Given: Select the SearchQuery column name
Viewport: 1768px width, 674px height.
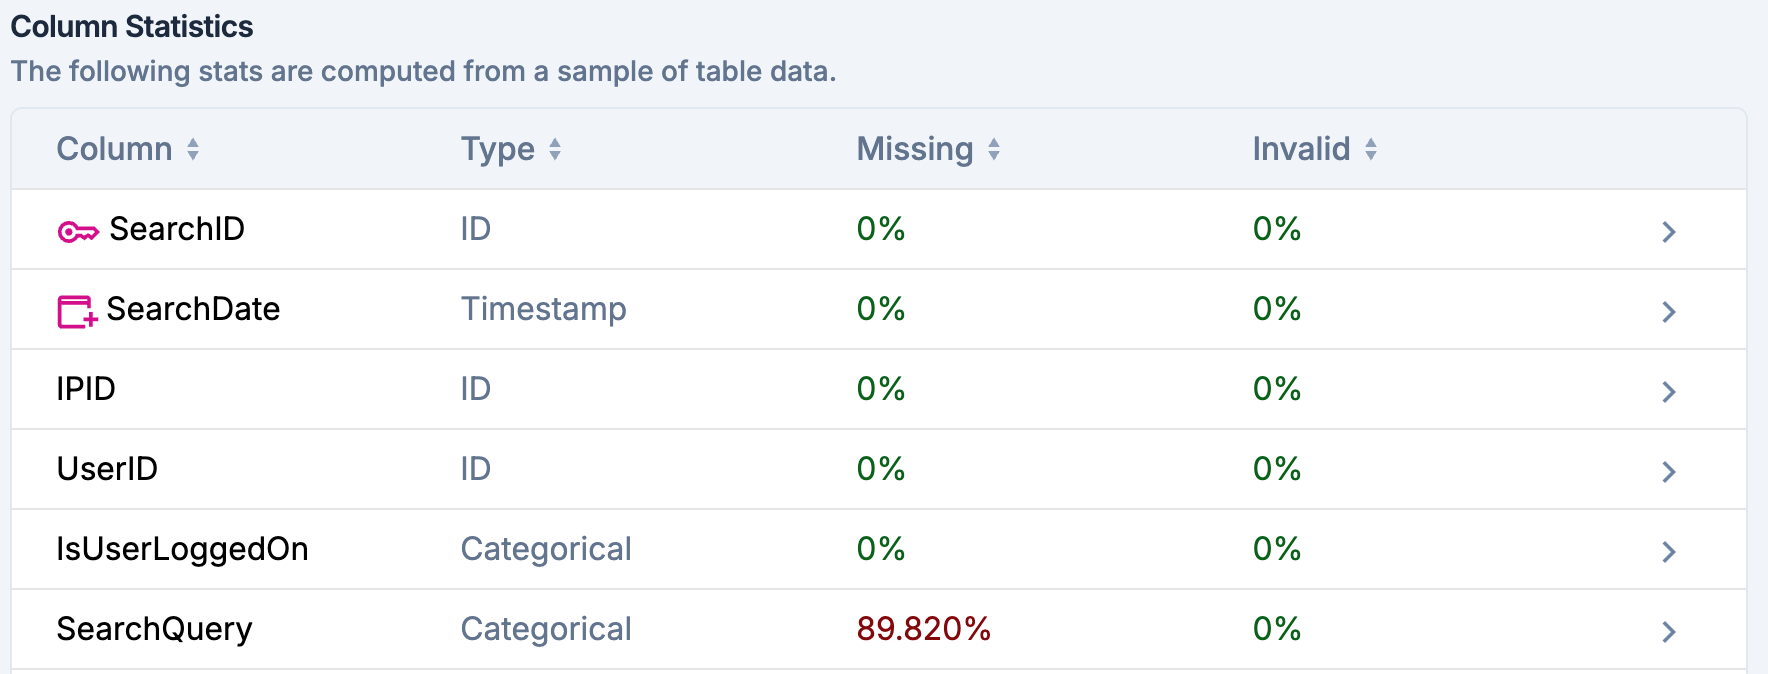Looking at the screenshot, I should pos(154,629).
